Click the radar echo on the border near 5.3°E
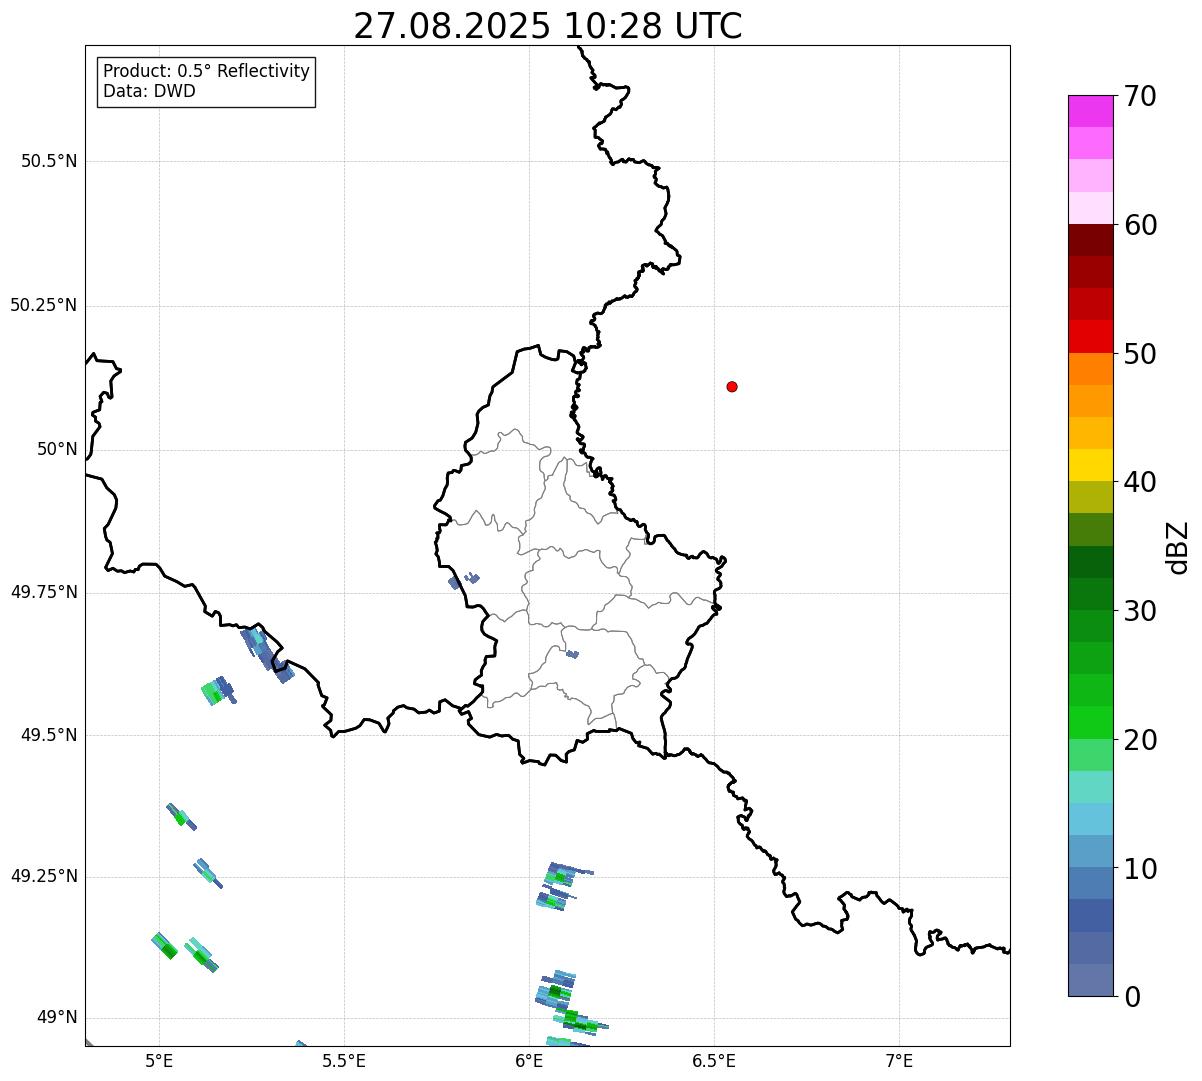This screenshot has width=1202, height=1081. click(268, 655)
